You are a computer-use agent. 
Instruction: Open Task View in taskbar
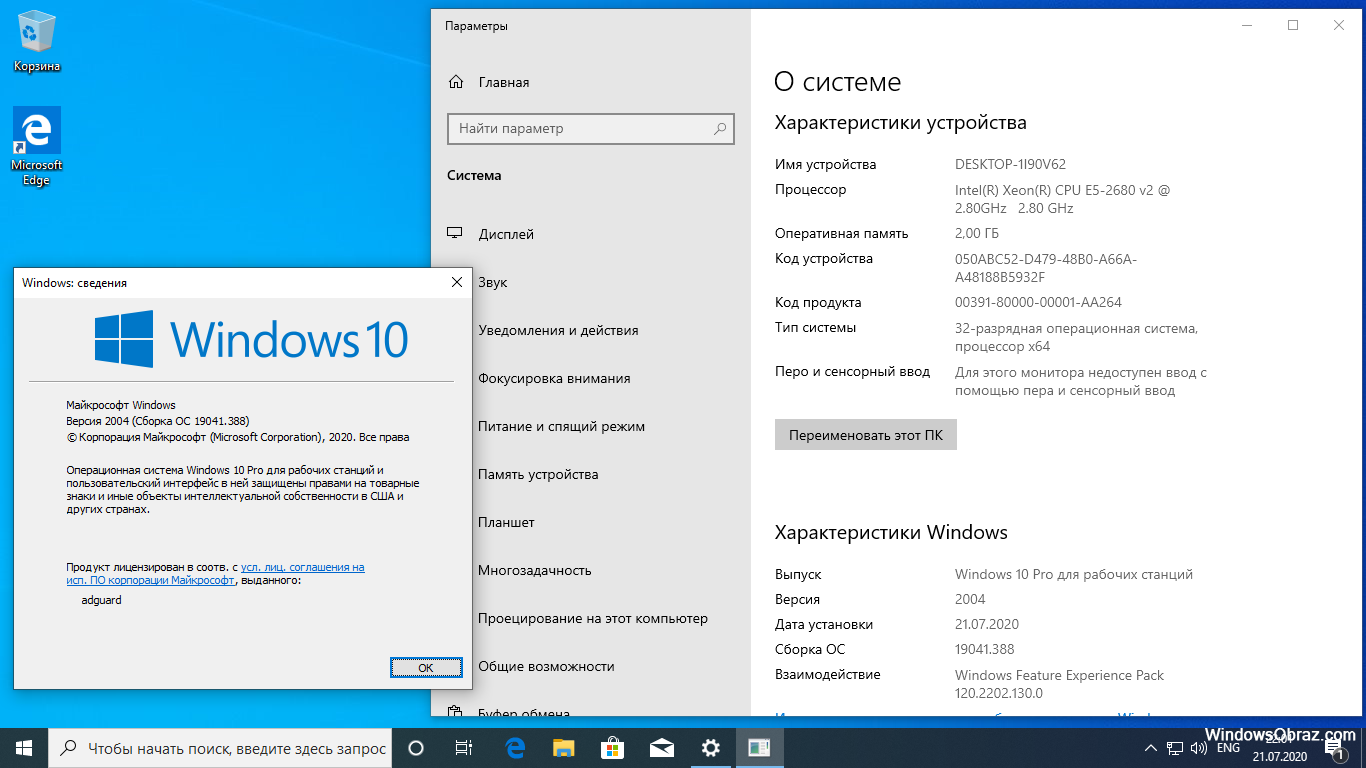click(464, 748)
